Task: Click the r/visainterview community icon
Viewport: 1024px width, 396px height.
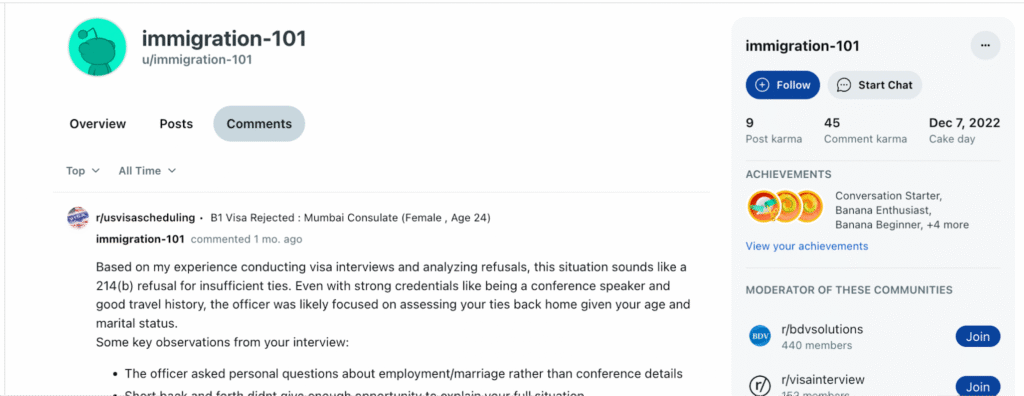Action: (760, 385)
